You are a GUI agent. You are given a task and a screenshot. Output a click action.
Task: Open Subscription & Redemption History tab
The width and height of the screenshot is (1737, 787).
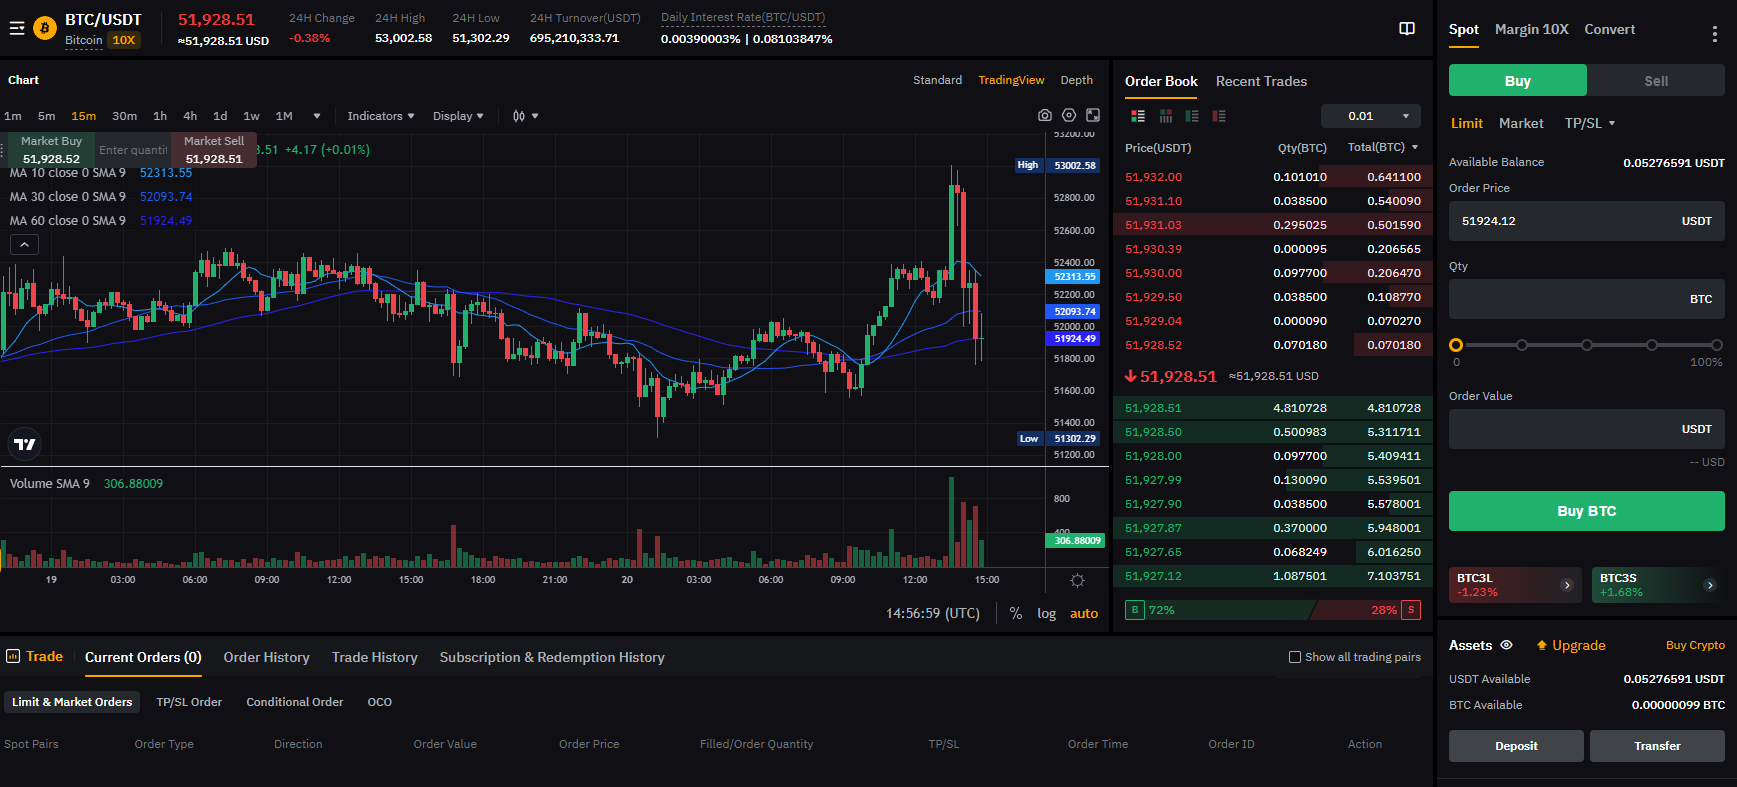pos(552,657)
